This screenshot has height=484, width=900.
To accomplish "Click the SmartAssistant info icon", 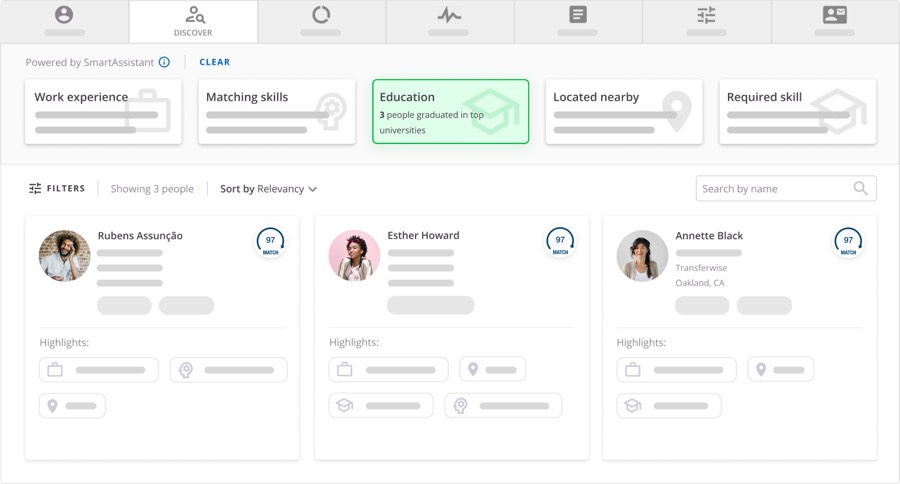I will tap(164, 62).
